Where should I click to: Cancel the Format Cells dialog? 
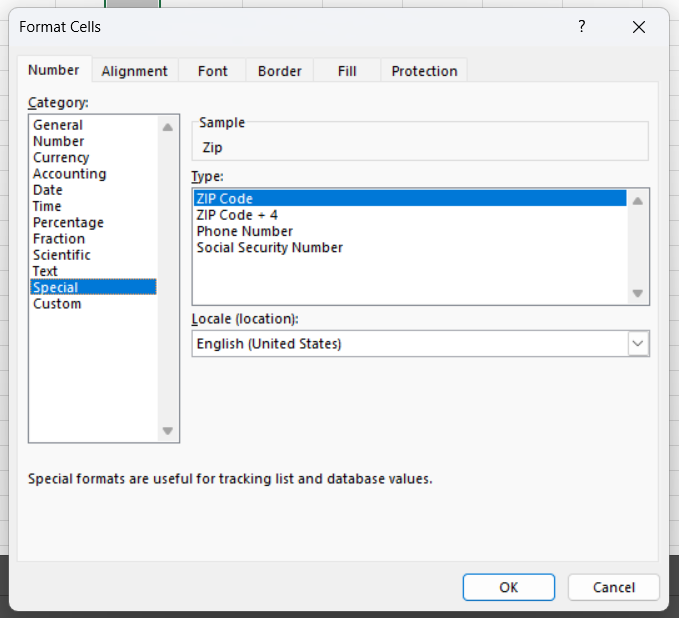click(613, 587)
